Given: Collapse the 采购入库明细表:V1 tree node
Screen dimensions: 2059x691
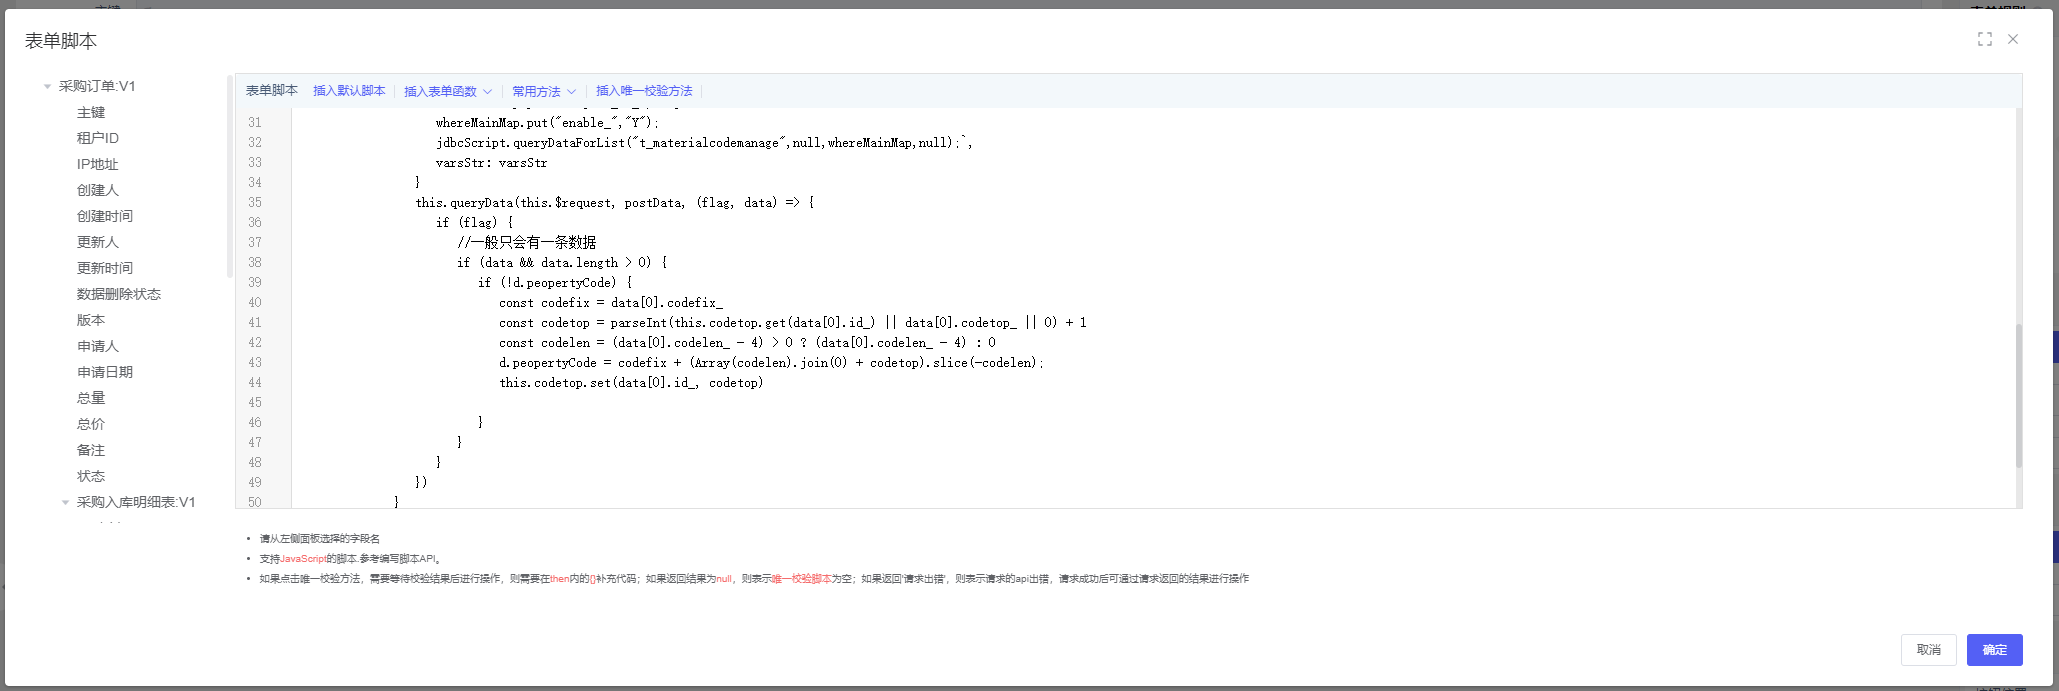Looking at the screenshot, I should pyautogui.click(x=66, y=503).
